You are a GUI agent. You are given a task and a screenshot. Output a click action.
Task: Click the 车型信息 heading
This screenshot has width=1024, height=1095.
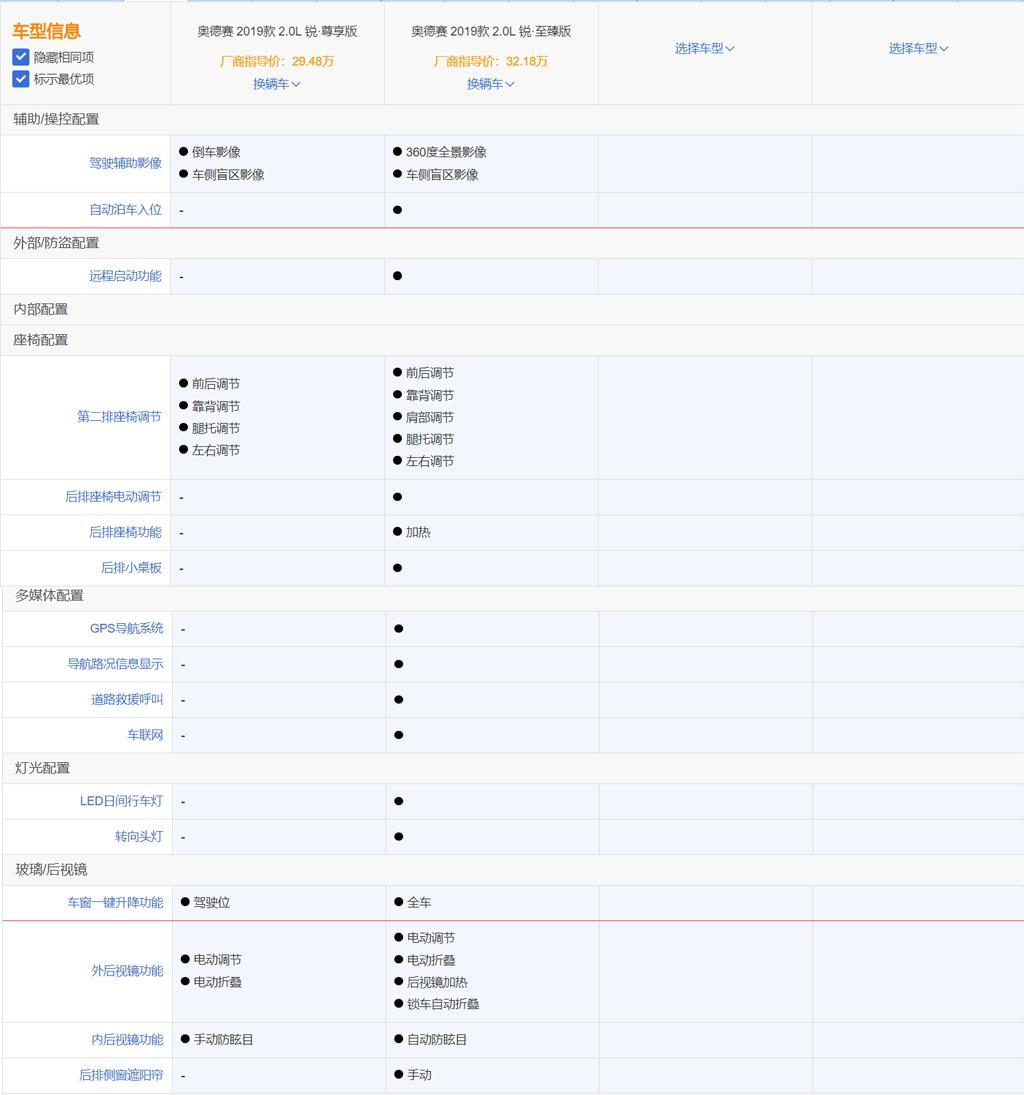(x=46, y=31)
